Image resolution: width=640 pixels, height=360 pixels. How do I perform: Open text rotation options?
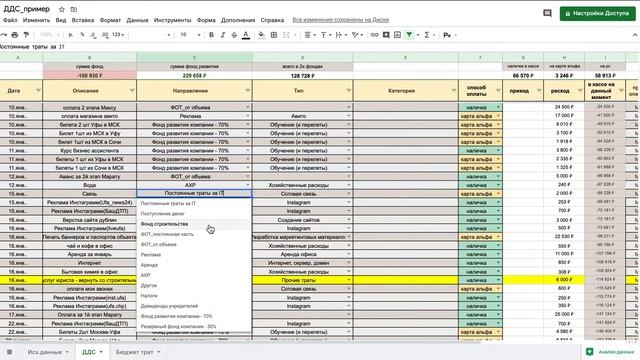pyautogui.click(x=357, y=35)
